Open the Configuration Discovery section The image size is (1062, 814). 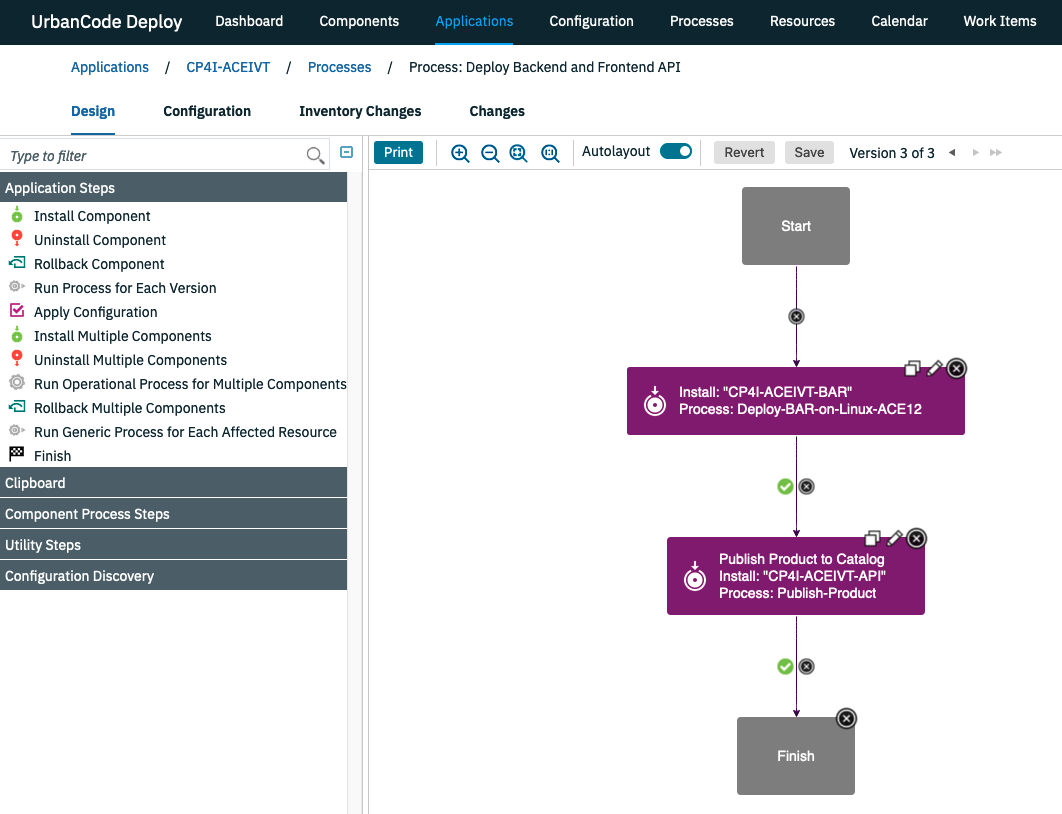click(x=79, y=576)
